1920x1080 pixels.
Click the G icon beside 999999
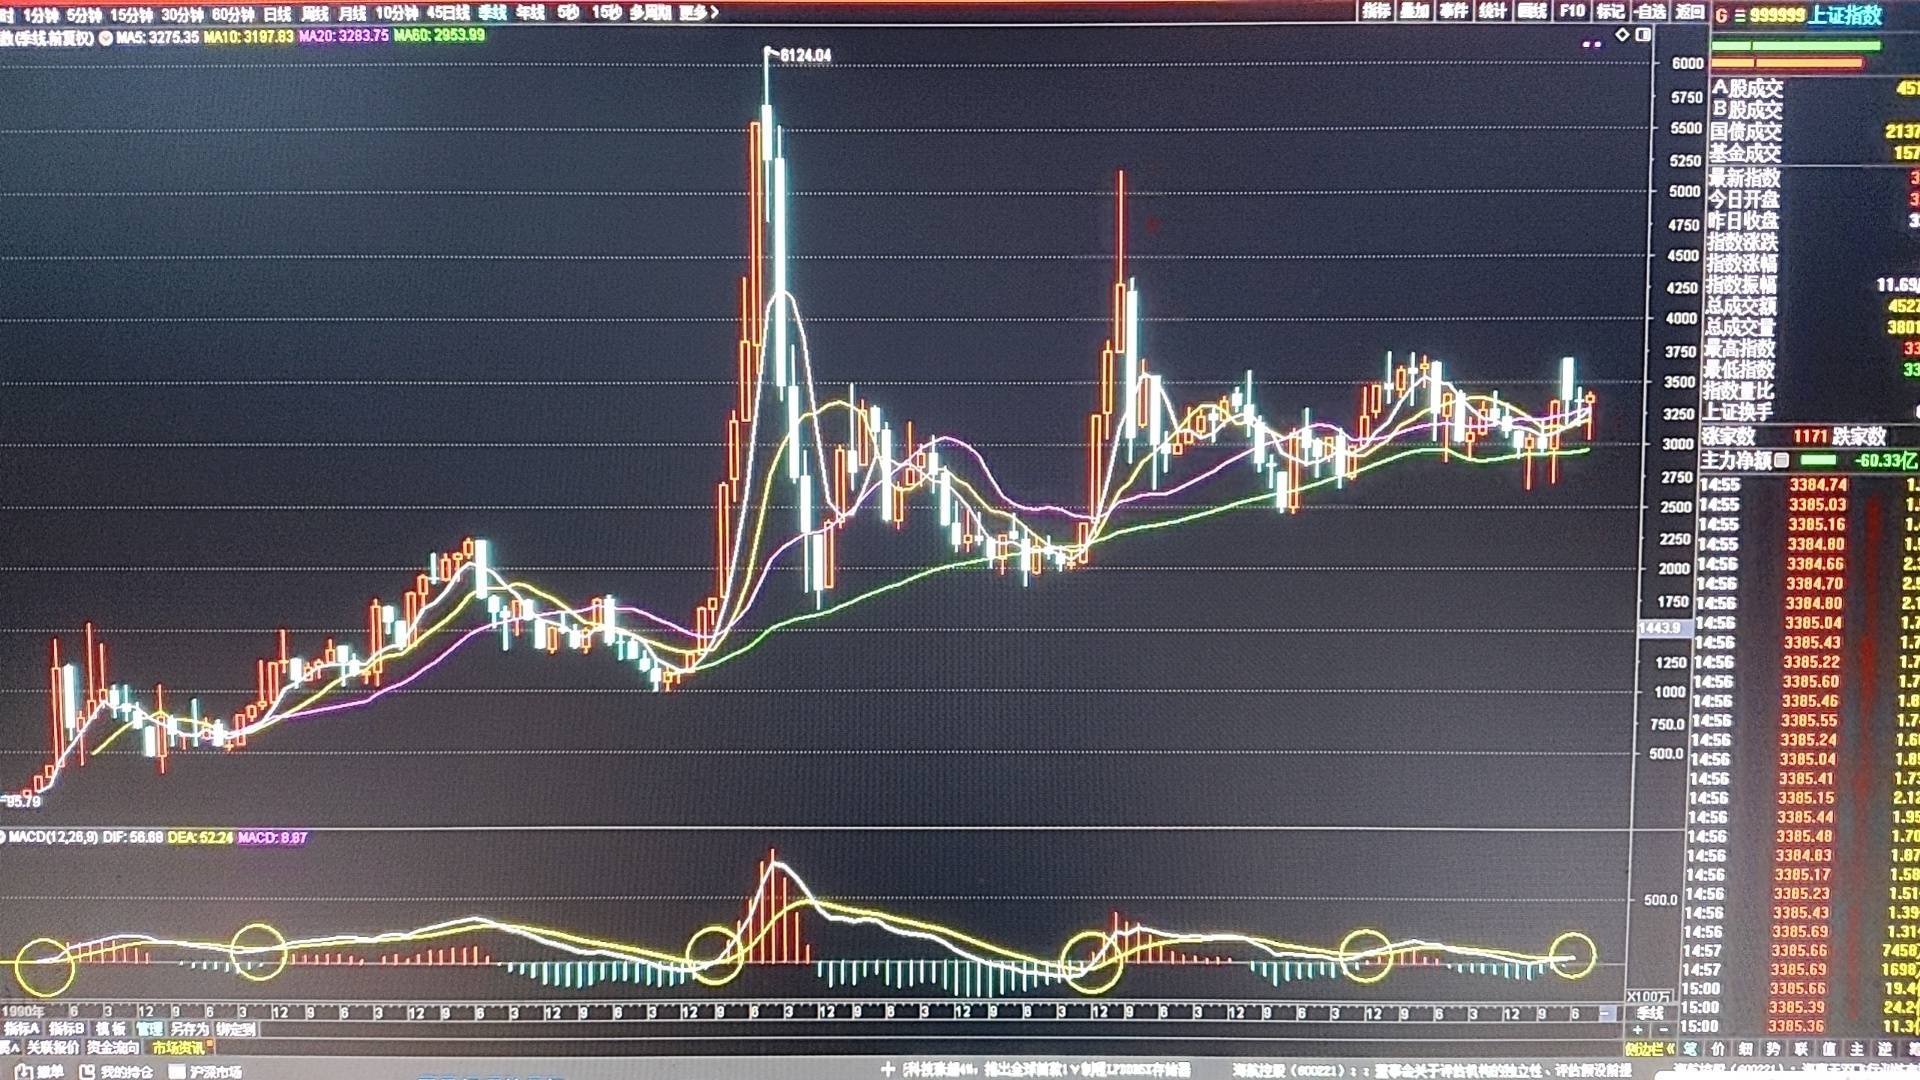pyautogui.click(x=1721, y=15)
